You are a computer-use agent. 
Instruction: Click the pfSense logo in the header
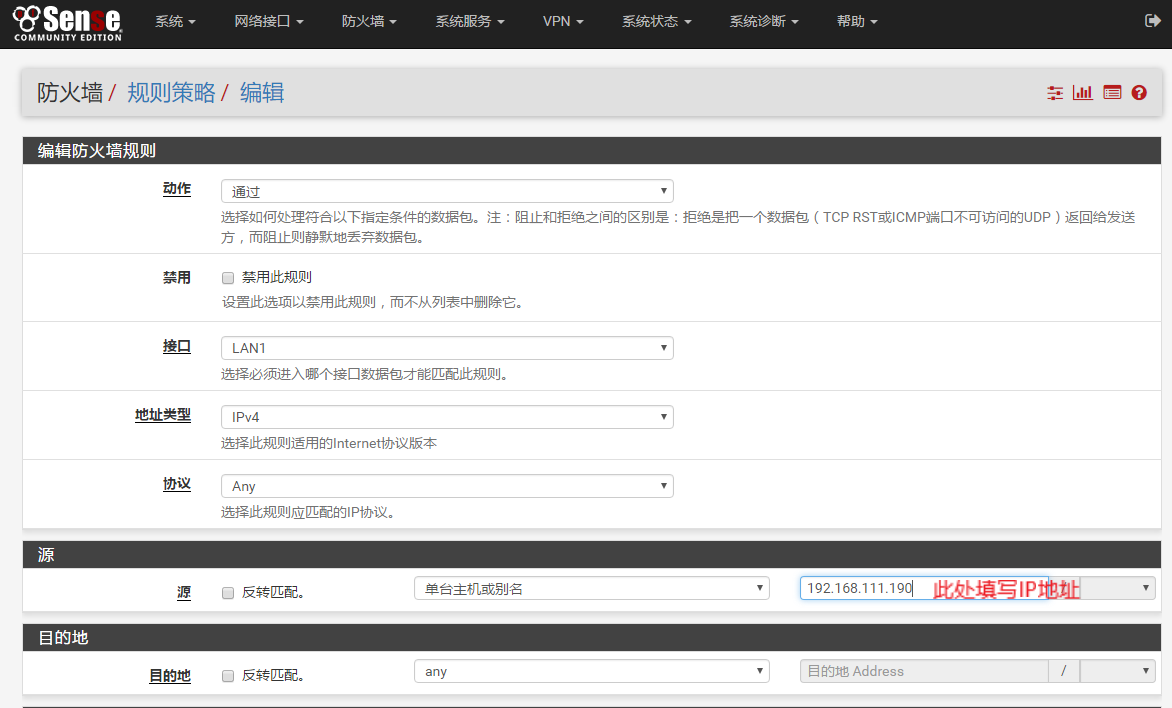[x=68, y=23]
